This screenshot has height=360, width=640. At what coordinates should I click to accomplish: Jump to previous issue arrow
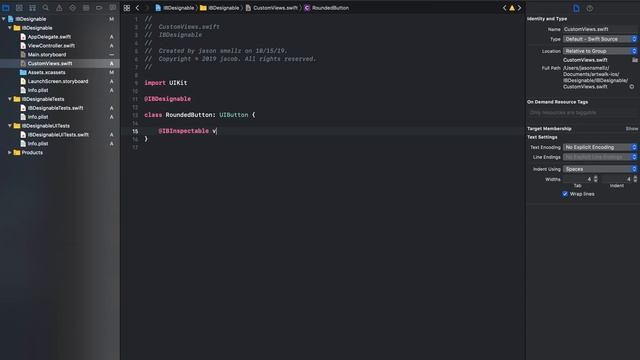(x=504, y=8)
